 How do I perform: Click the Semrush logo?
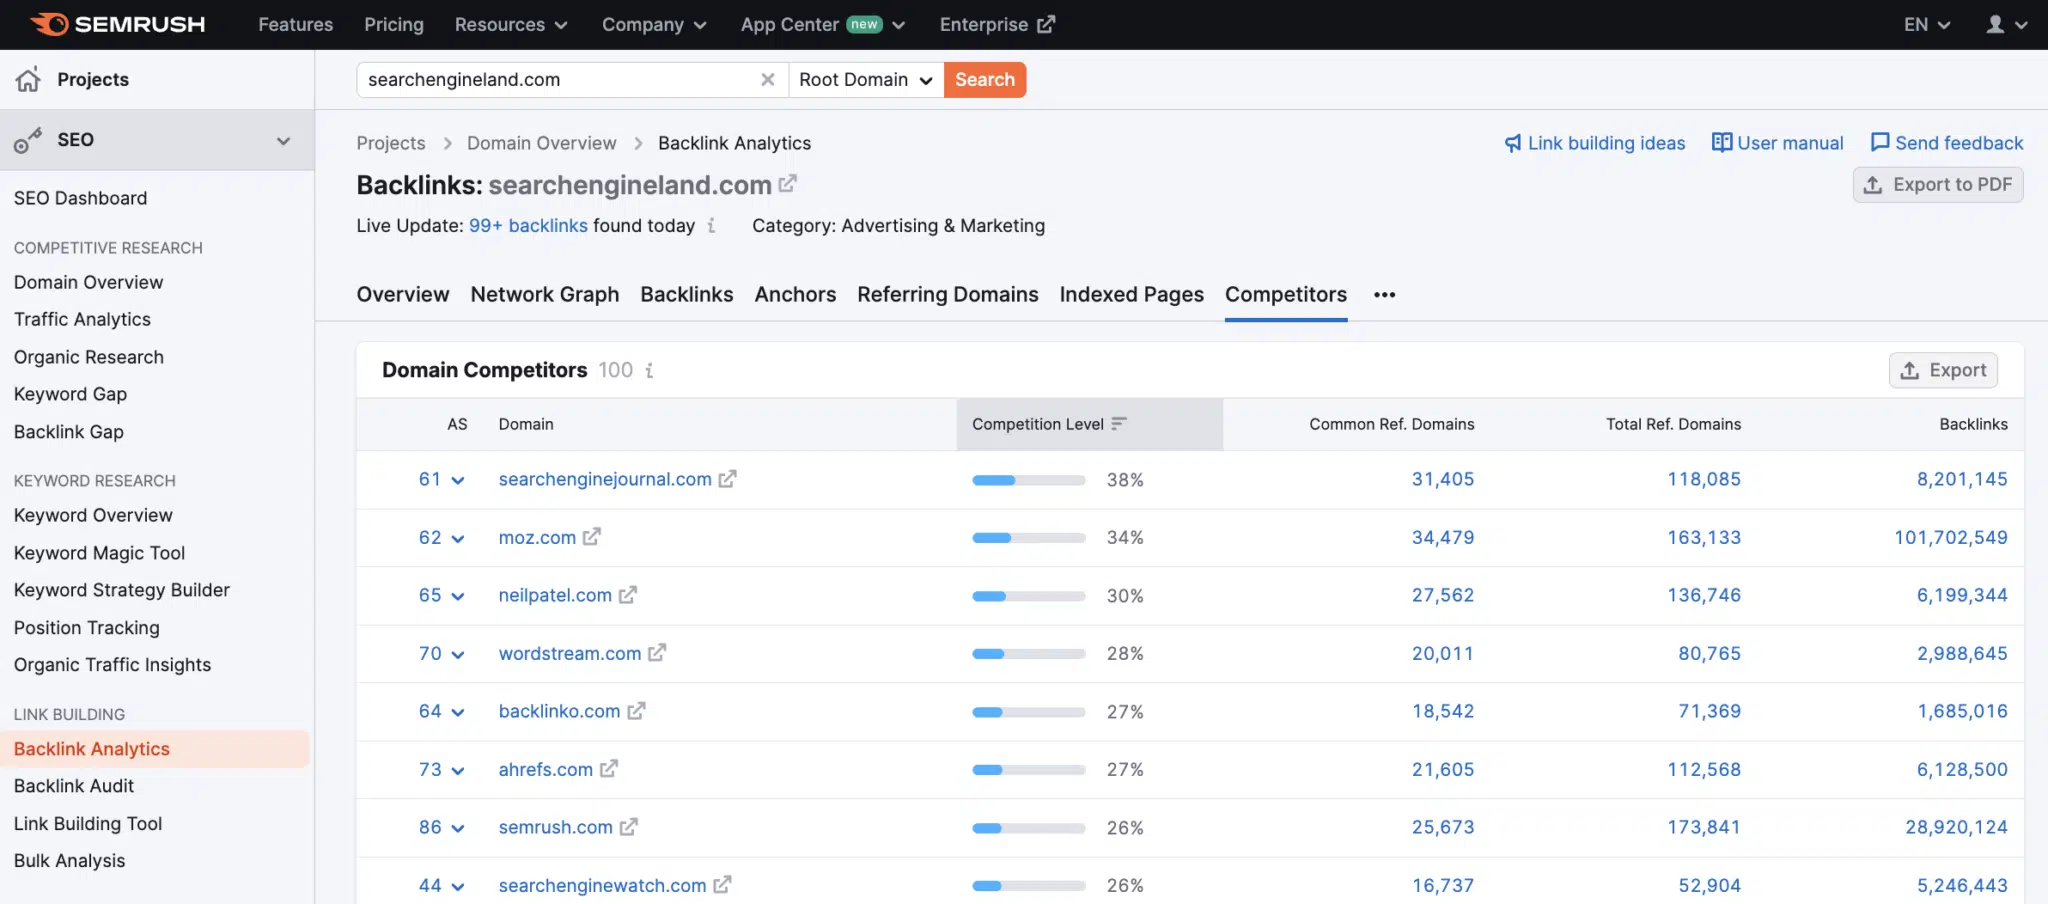(118, 24)
